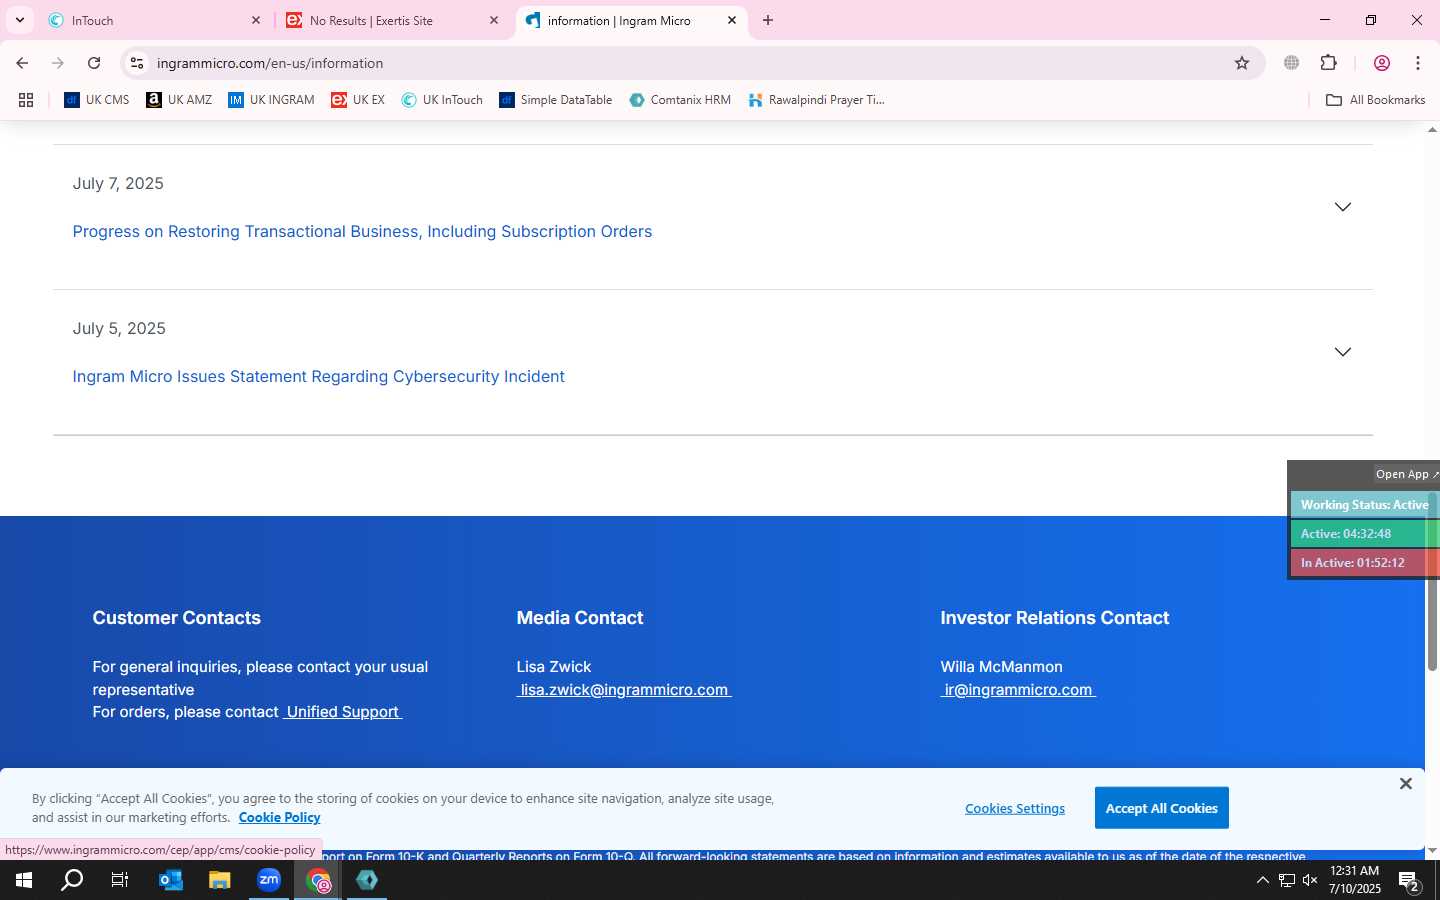Open All Bookmarks folder
The width and height of the screenshot is (1440, 900).
[1375, 100]
